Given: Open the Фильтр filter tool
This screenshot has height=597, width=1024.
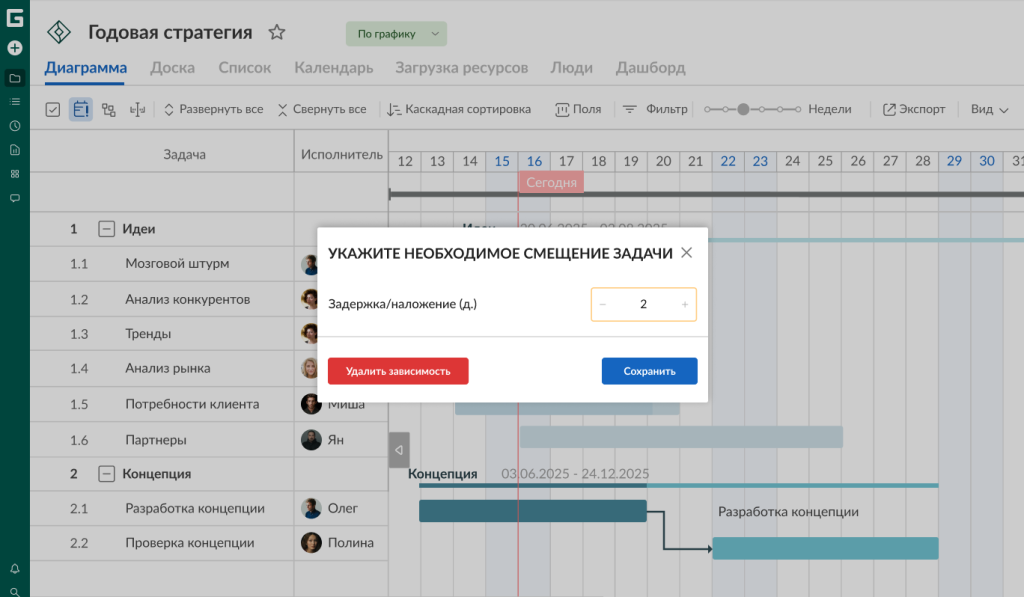Looking at the screenshot, I should coord(655,110).
